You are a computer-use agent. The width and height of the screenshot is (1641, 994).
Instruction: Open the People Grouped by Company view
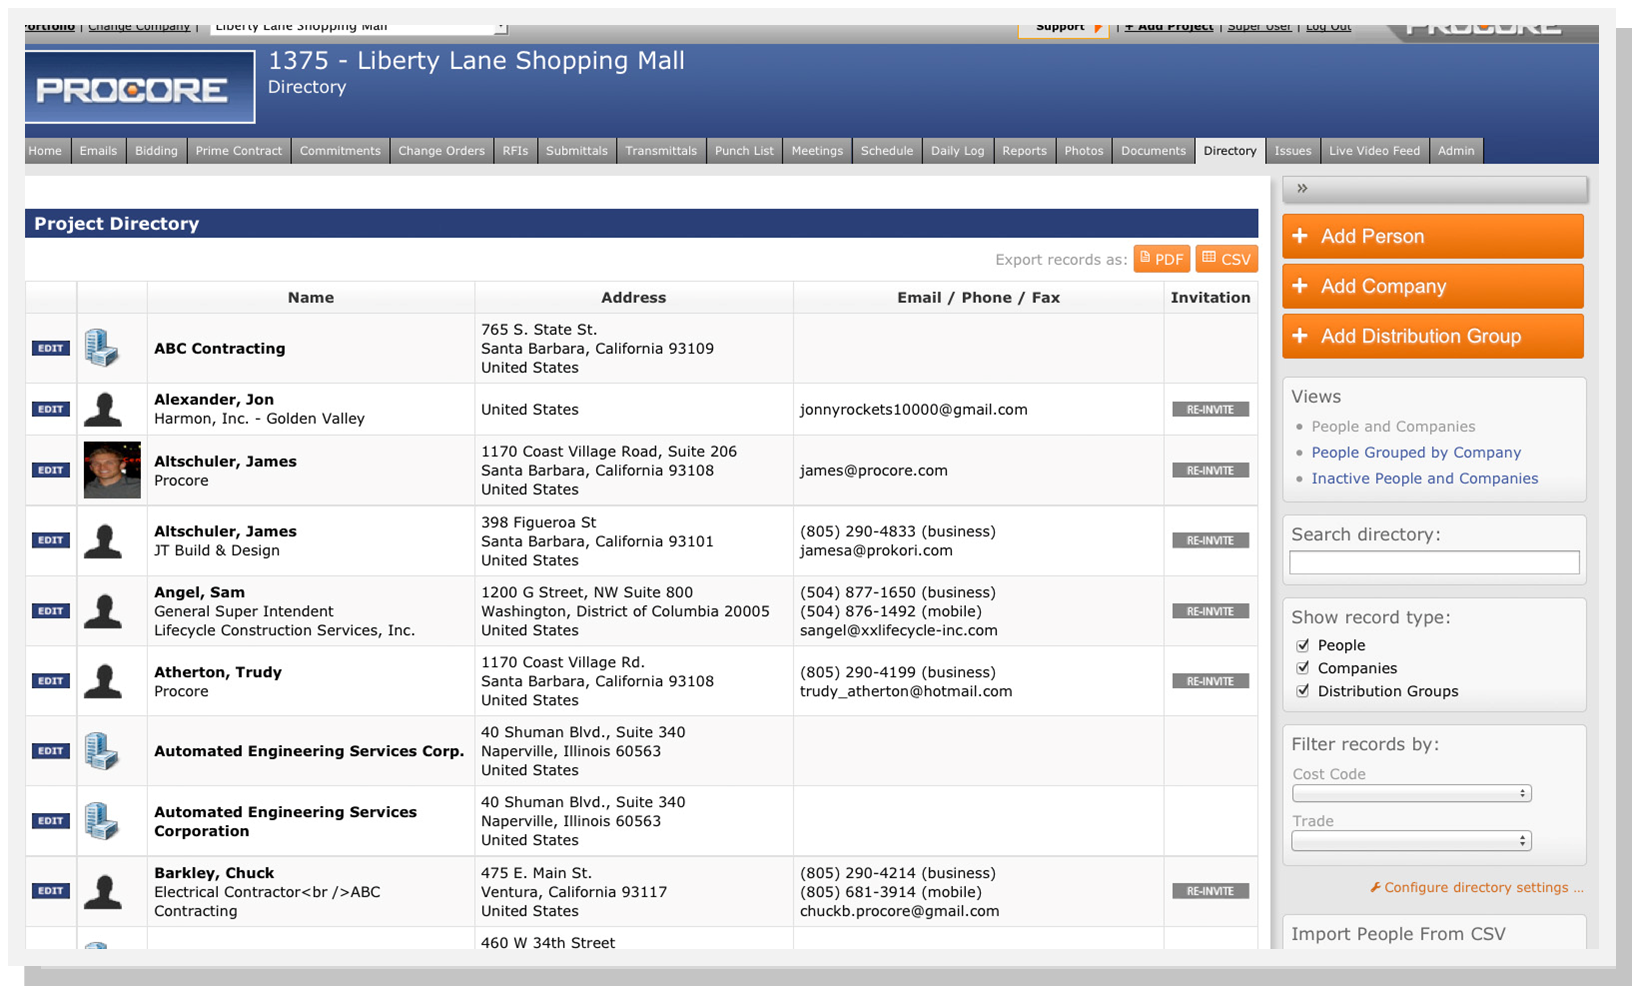point(1415,452)
